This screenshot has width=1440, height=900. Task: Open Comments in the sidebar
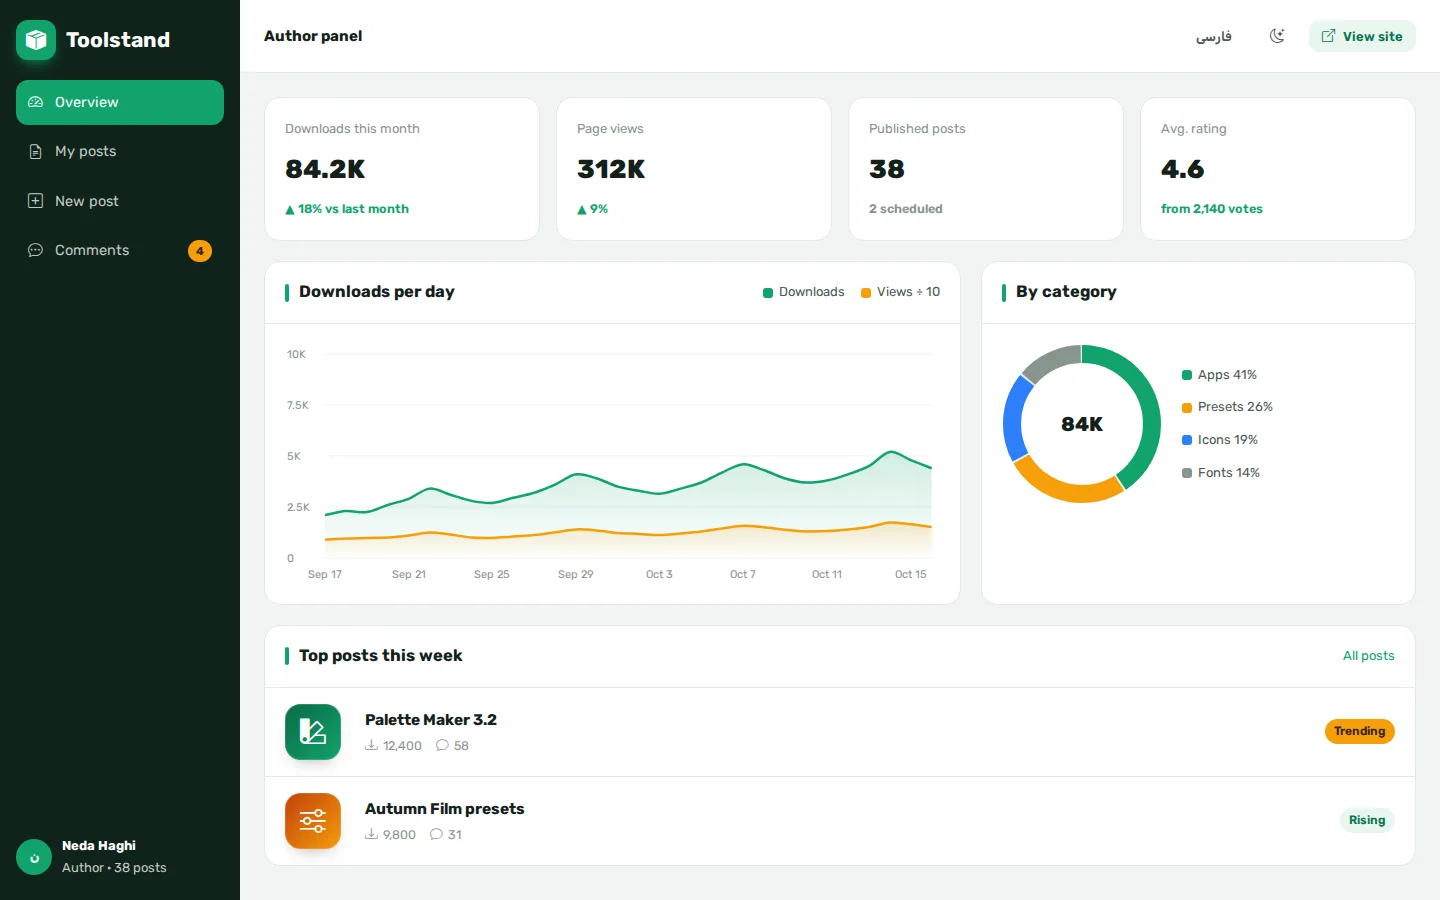point(120,250)
